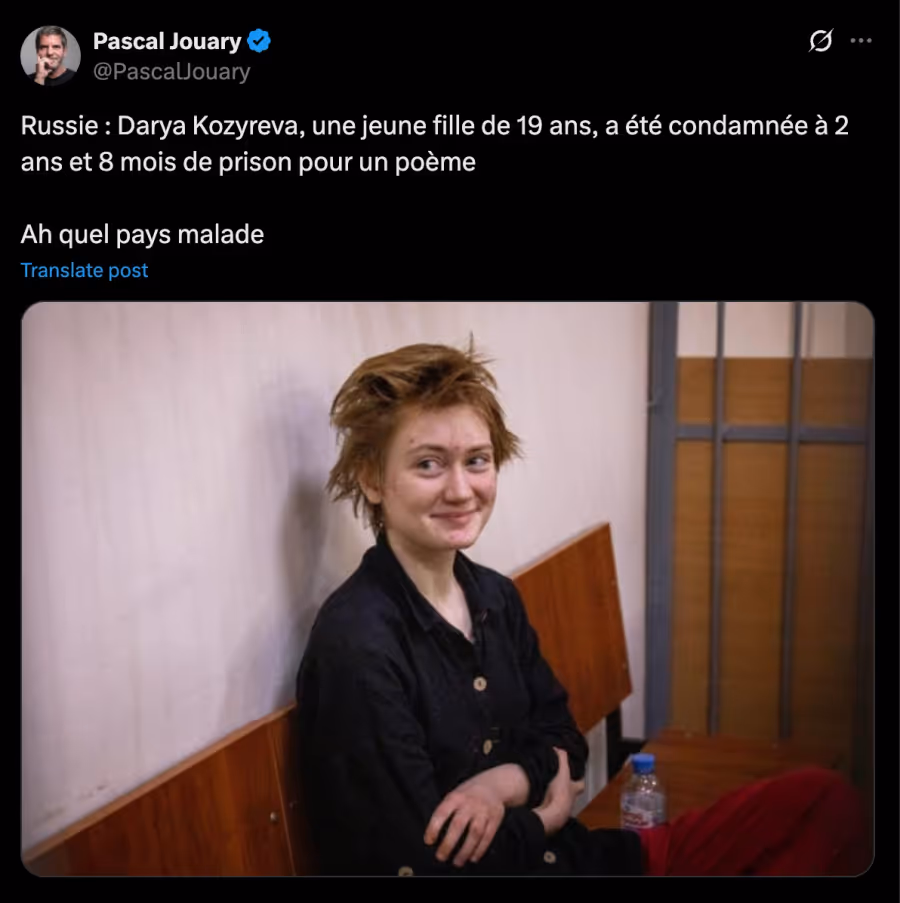Open the three-dot more options menu
The image size is (900, 903).
(x=861, y=41)
